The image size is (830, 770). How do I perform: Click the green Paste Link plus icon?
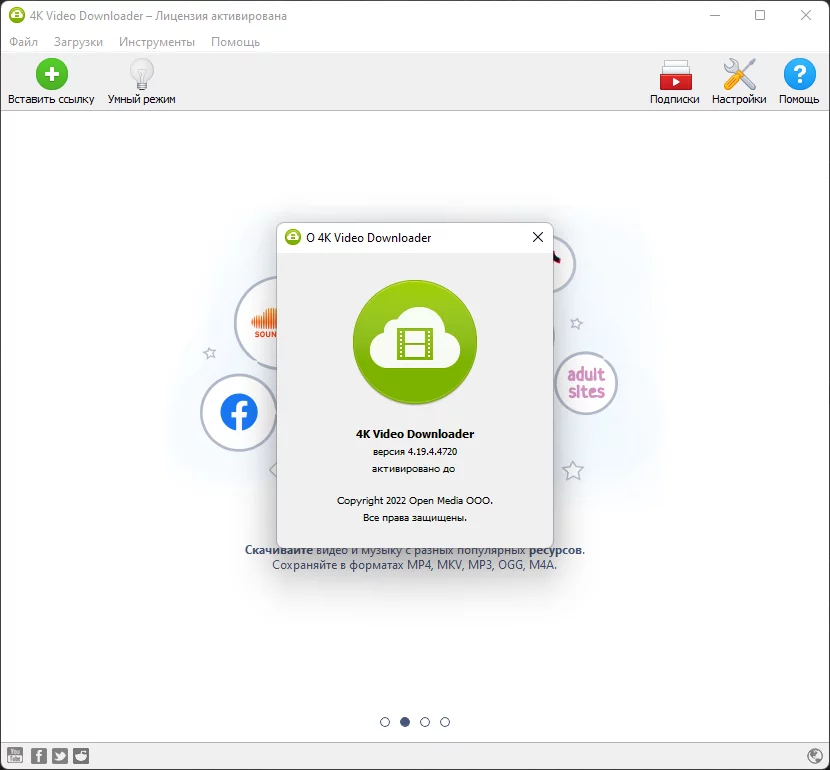52,74
